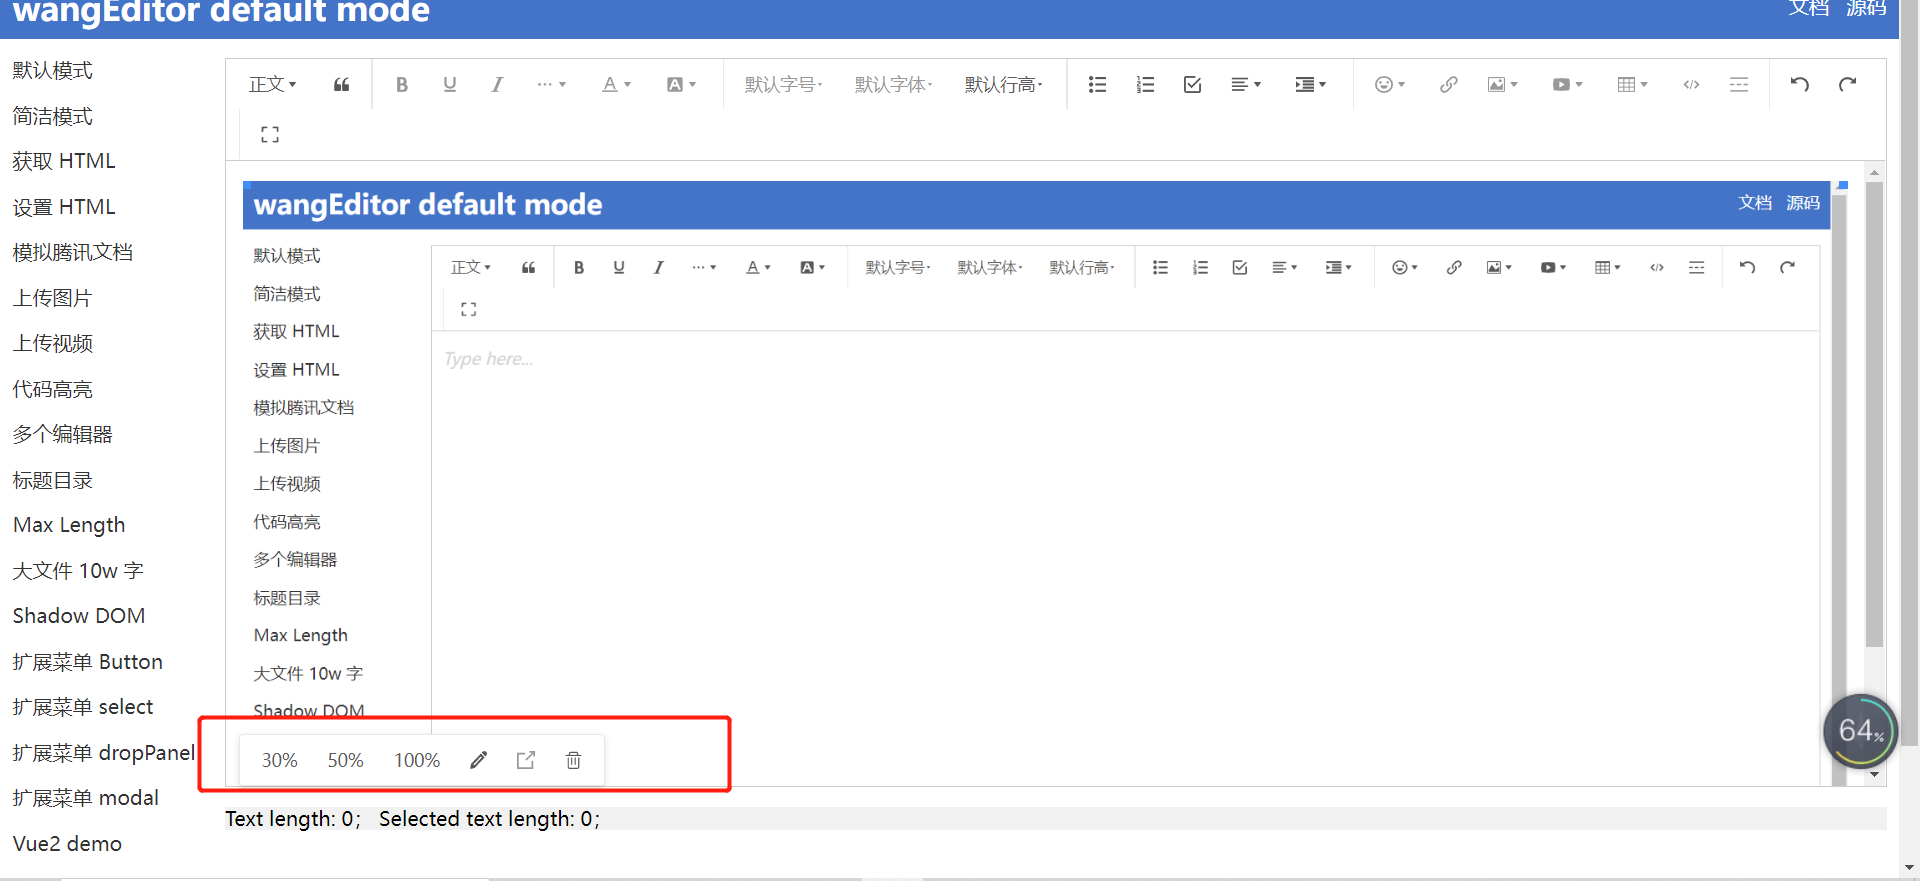Screen dimensions: 1920x881
Task: Open Vue2 demo link
Action: point(67,844)
